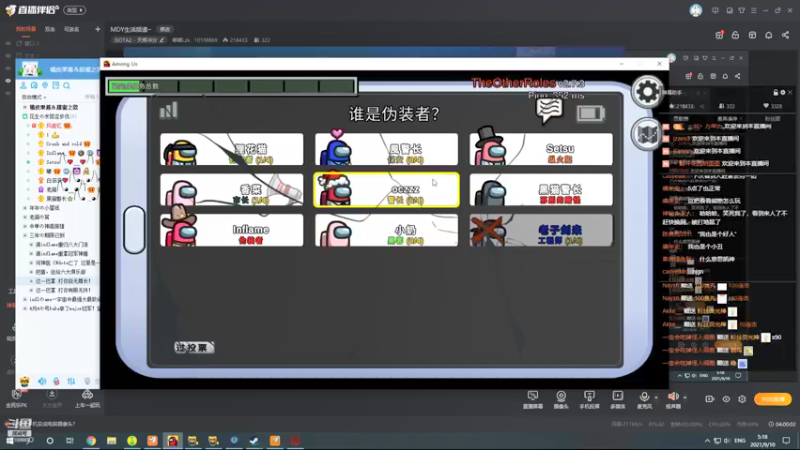The image size is (800, 450).
Task: Edit the DOTA2 category pencil
Action: (162, 40)
